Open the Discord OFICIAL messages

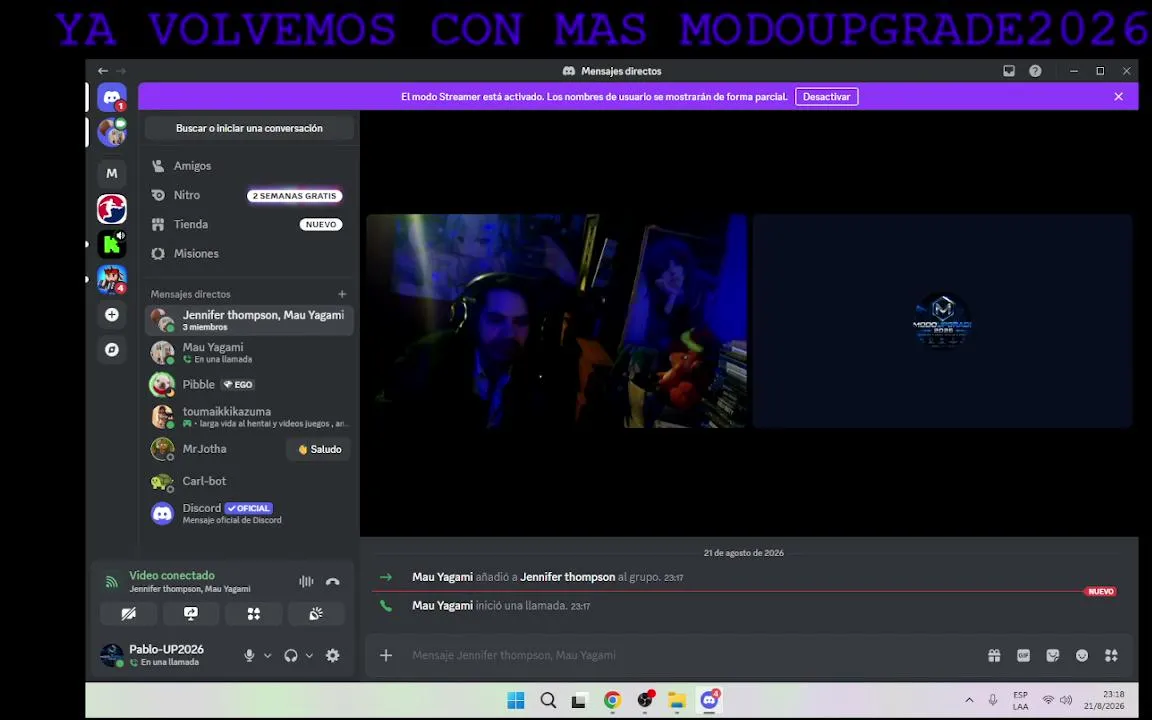tap(249, 513)
